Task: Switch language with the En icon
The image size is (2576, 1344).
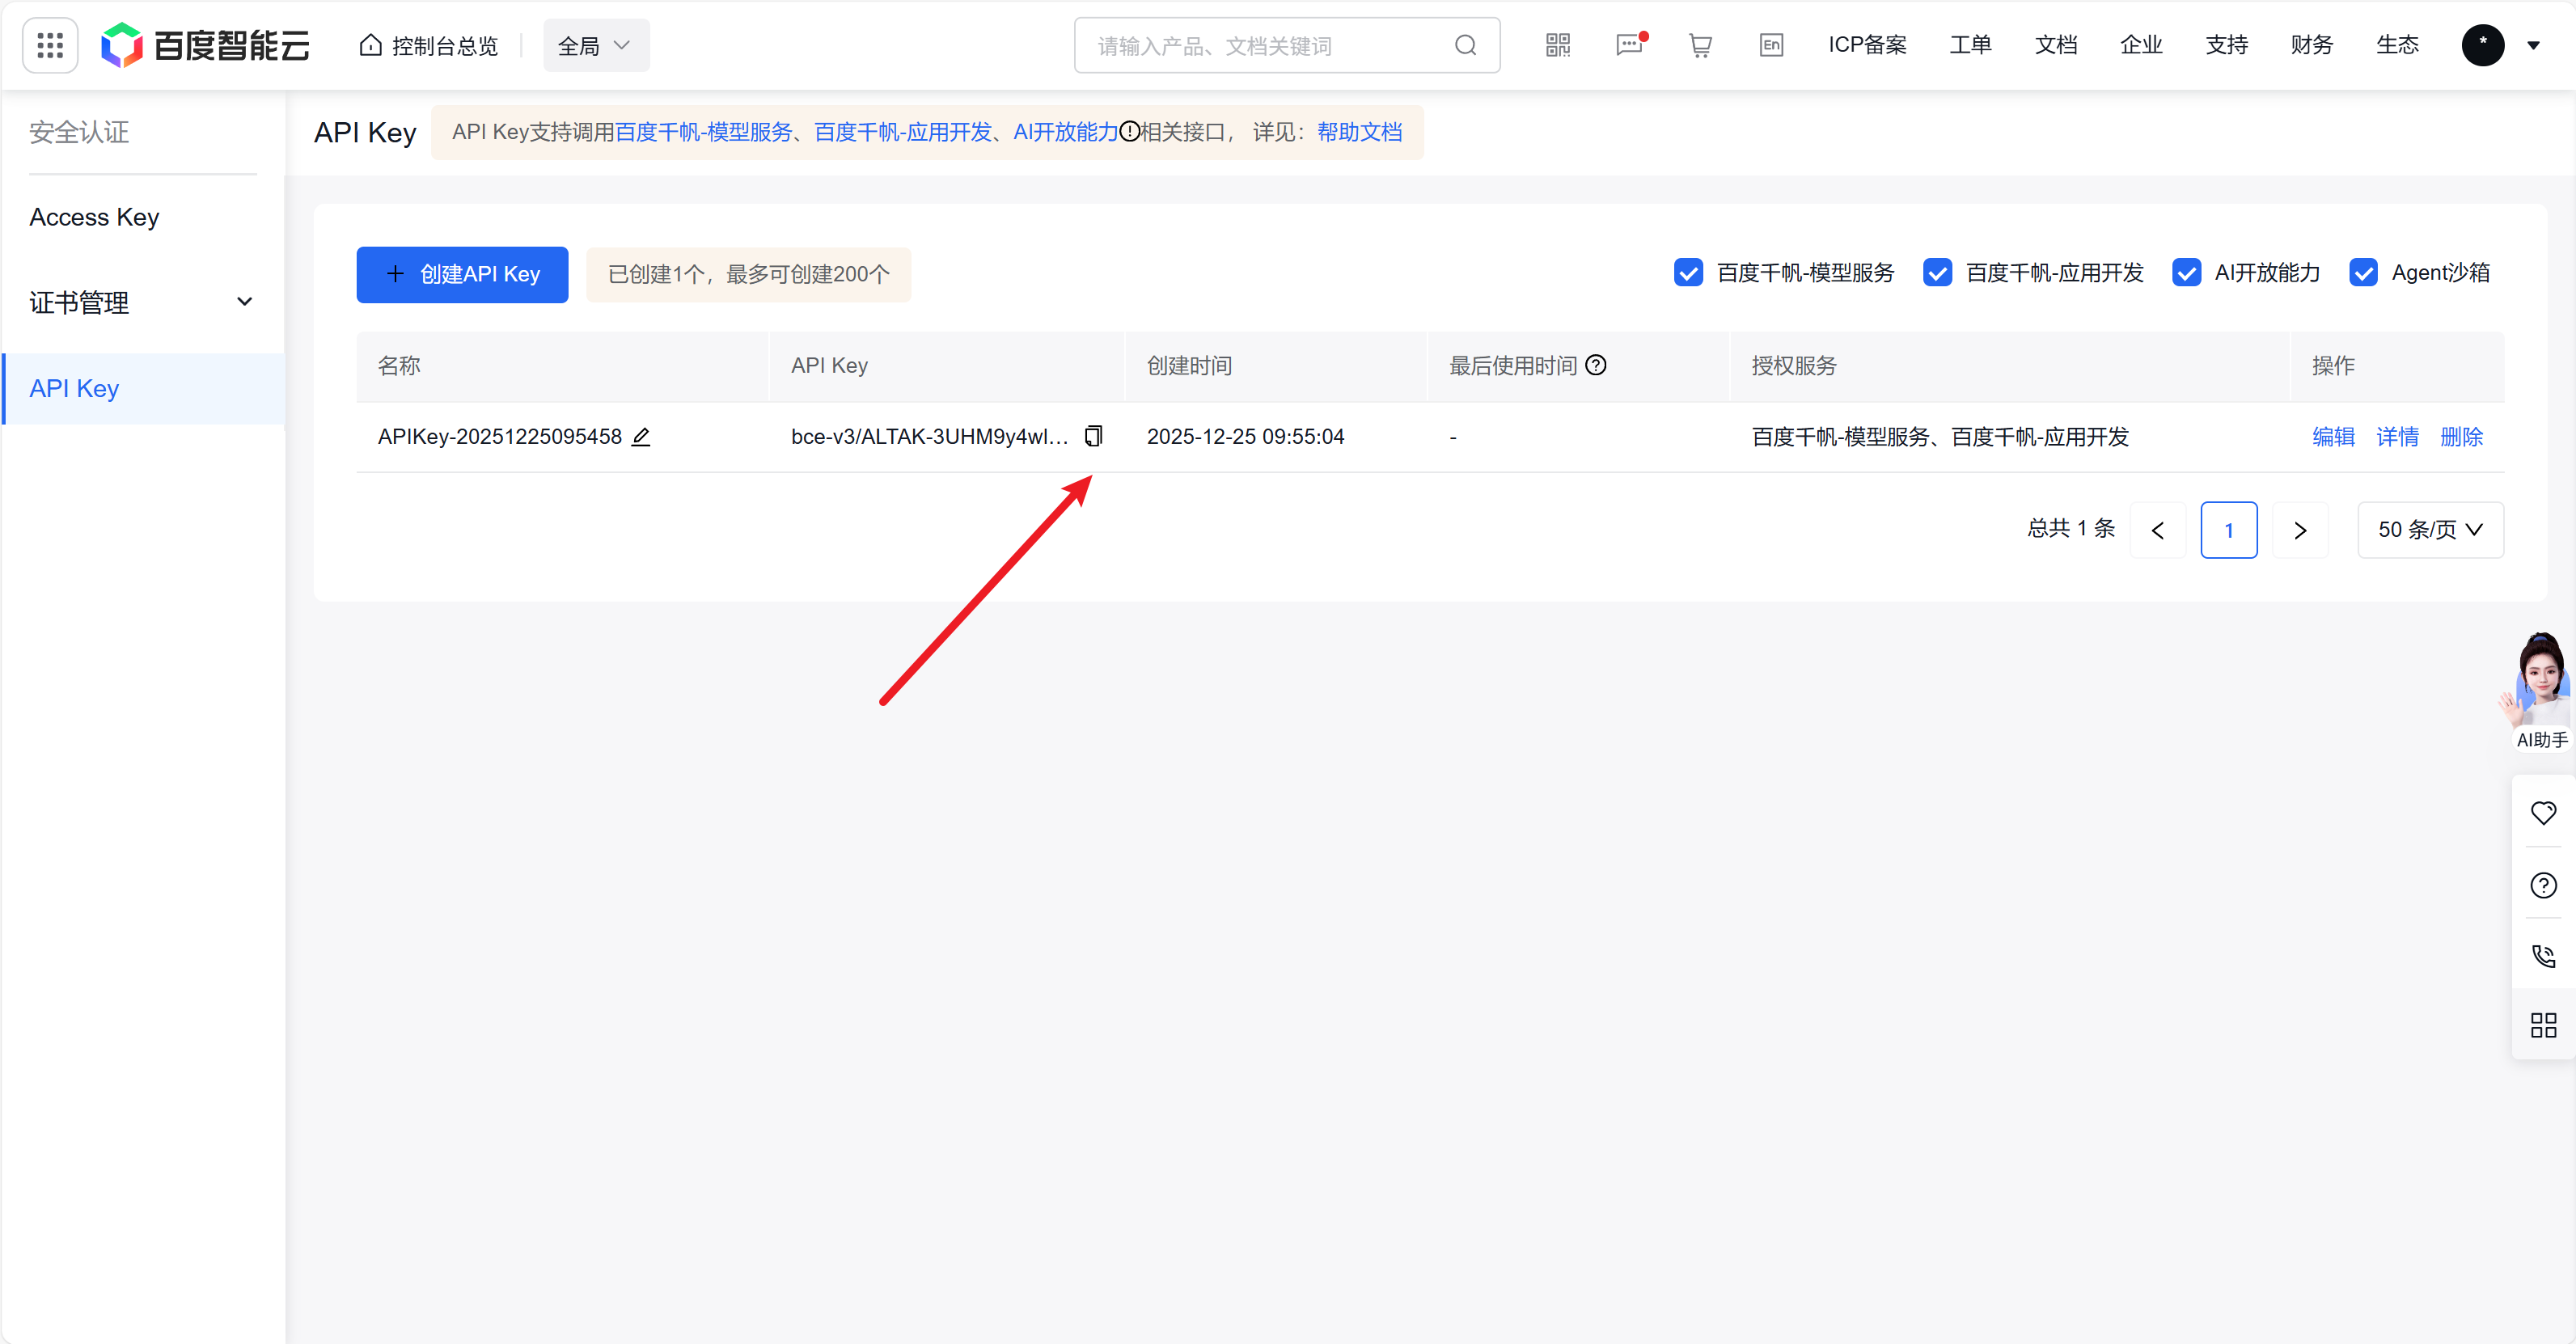Action: click(1771, 45)
